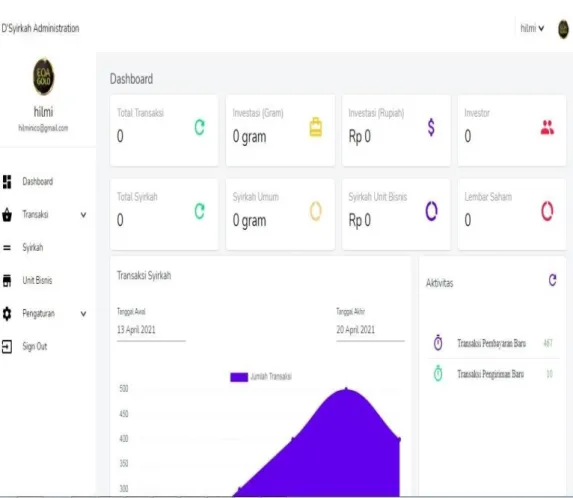This screenshot has width=573, height=498.
Task: Click the Transaksi basket icon
Action: click(x=7, y=215)
